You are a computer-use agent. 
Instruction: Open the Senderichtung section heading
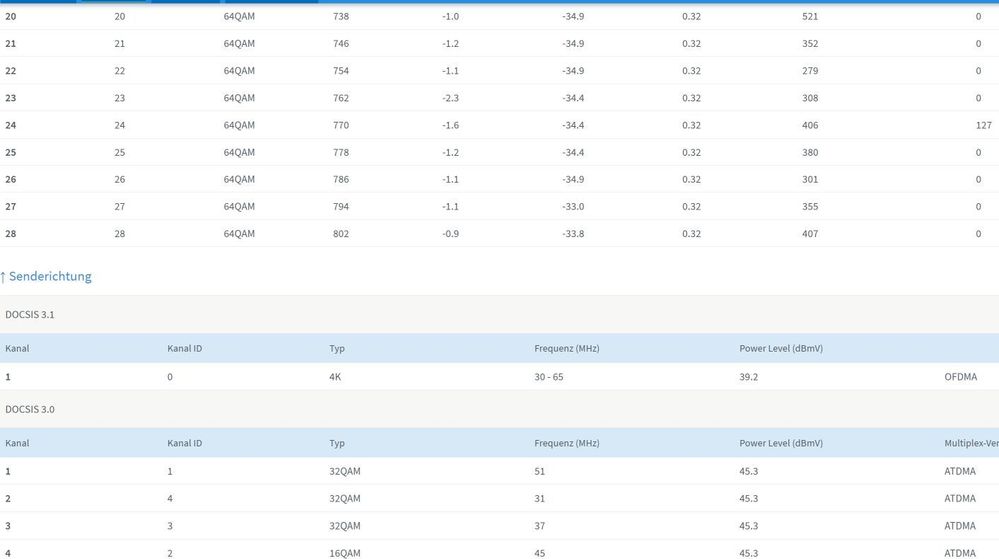(x=50, y=276)
